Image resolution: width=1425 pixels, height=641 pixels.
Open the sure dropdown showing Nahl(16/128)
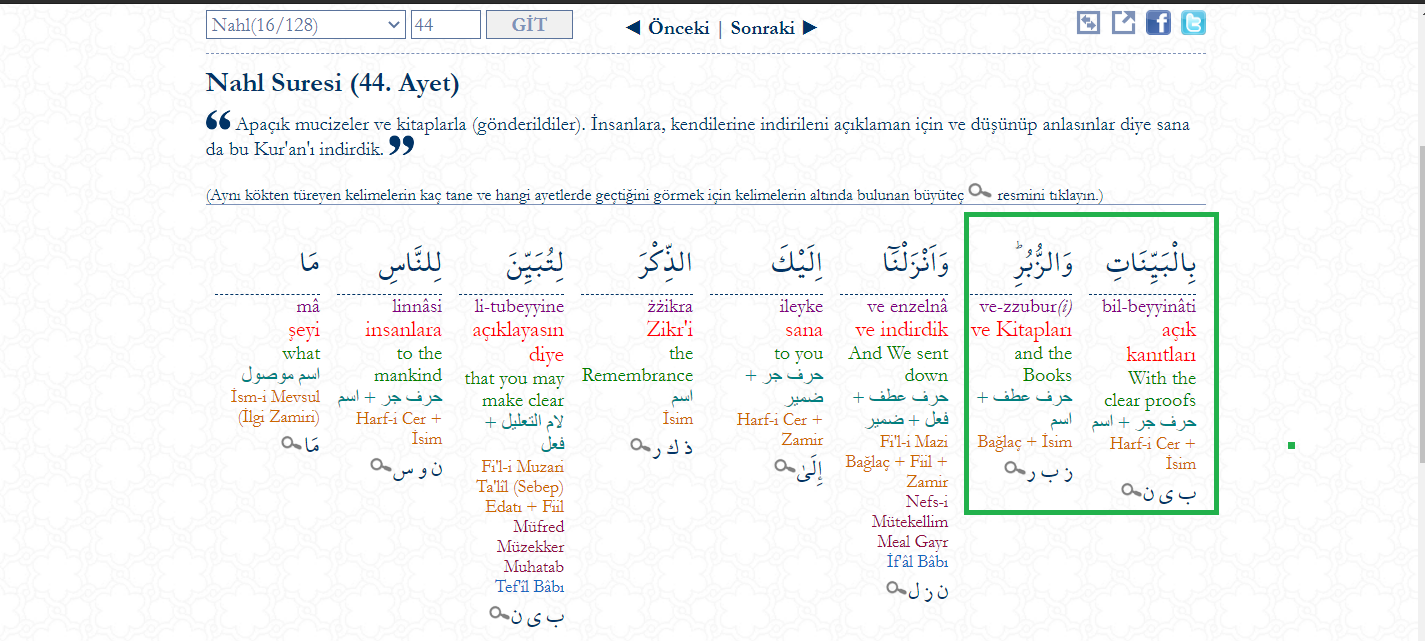[305, 25]
